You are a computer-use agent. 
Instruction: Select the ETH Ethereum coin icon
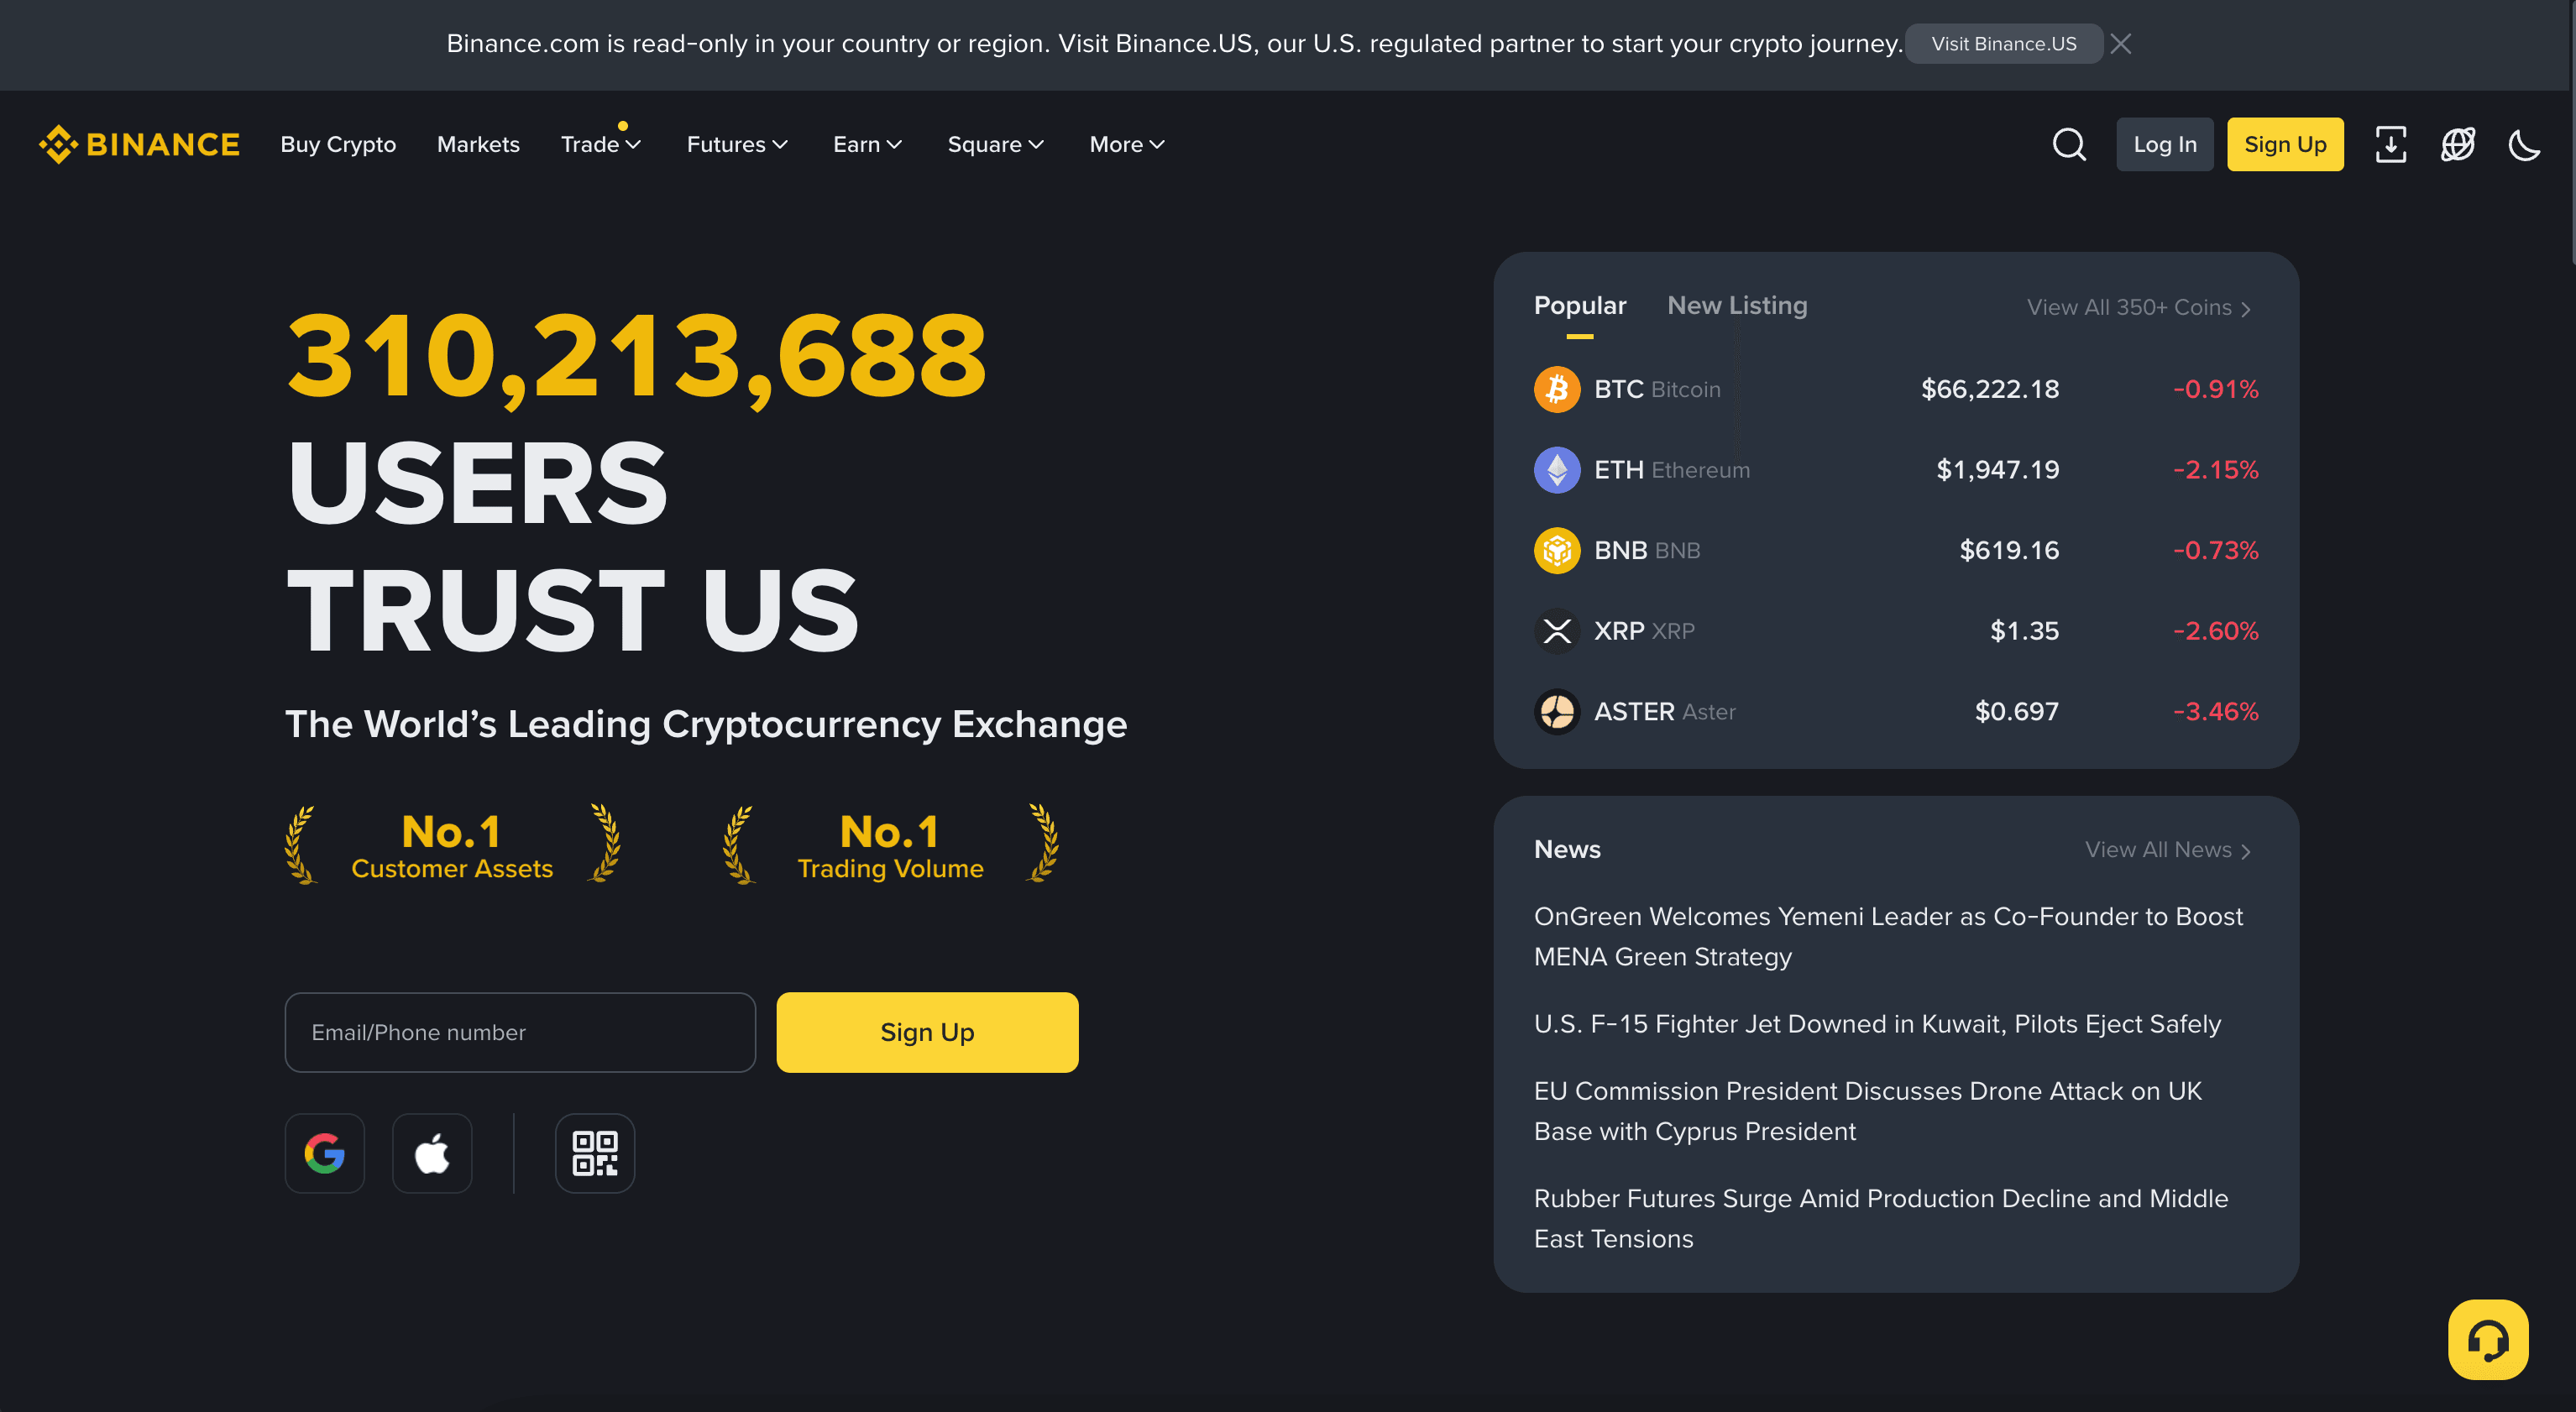1556,469
